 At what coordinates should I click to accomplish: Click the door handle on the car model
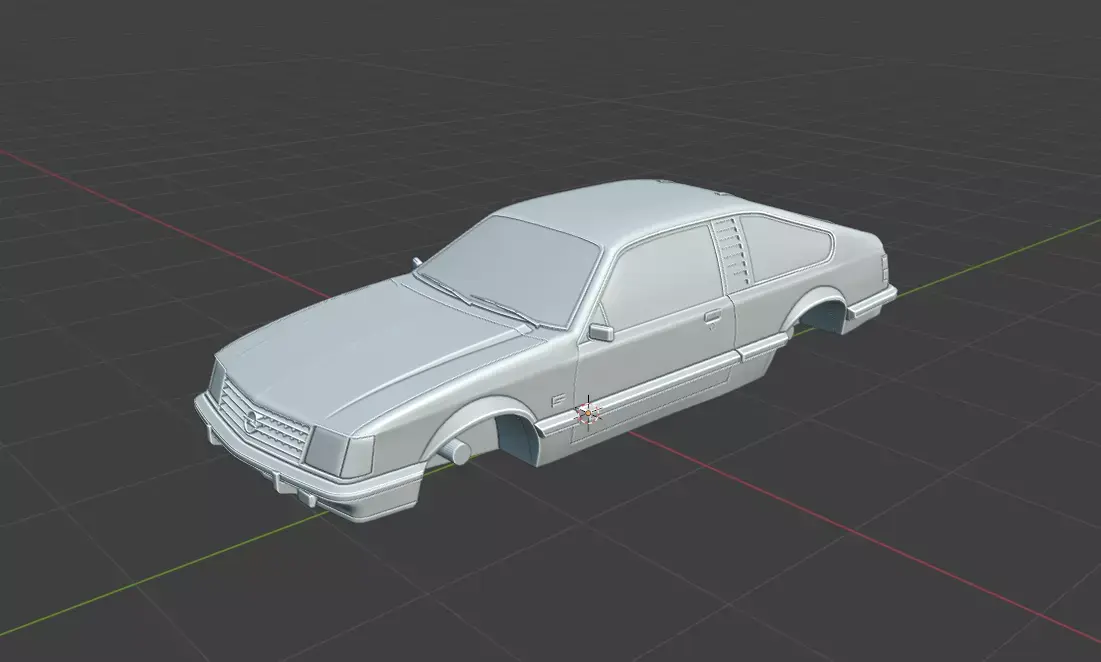click(712, 316)
